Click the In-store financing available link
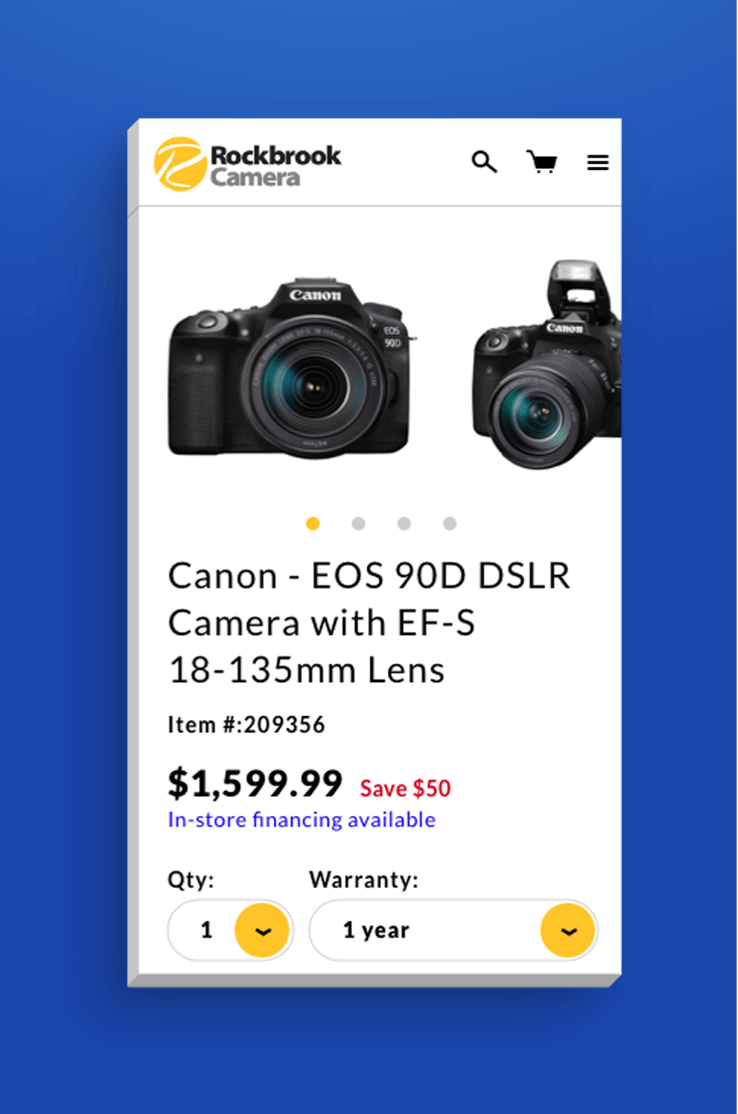 click(301, 819)
